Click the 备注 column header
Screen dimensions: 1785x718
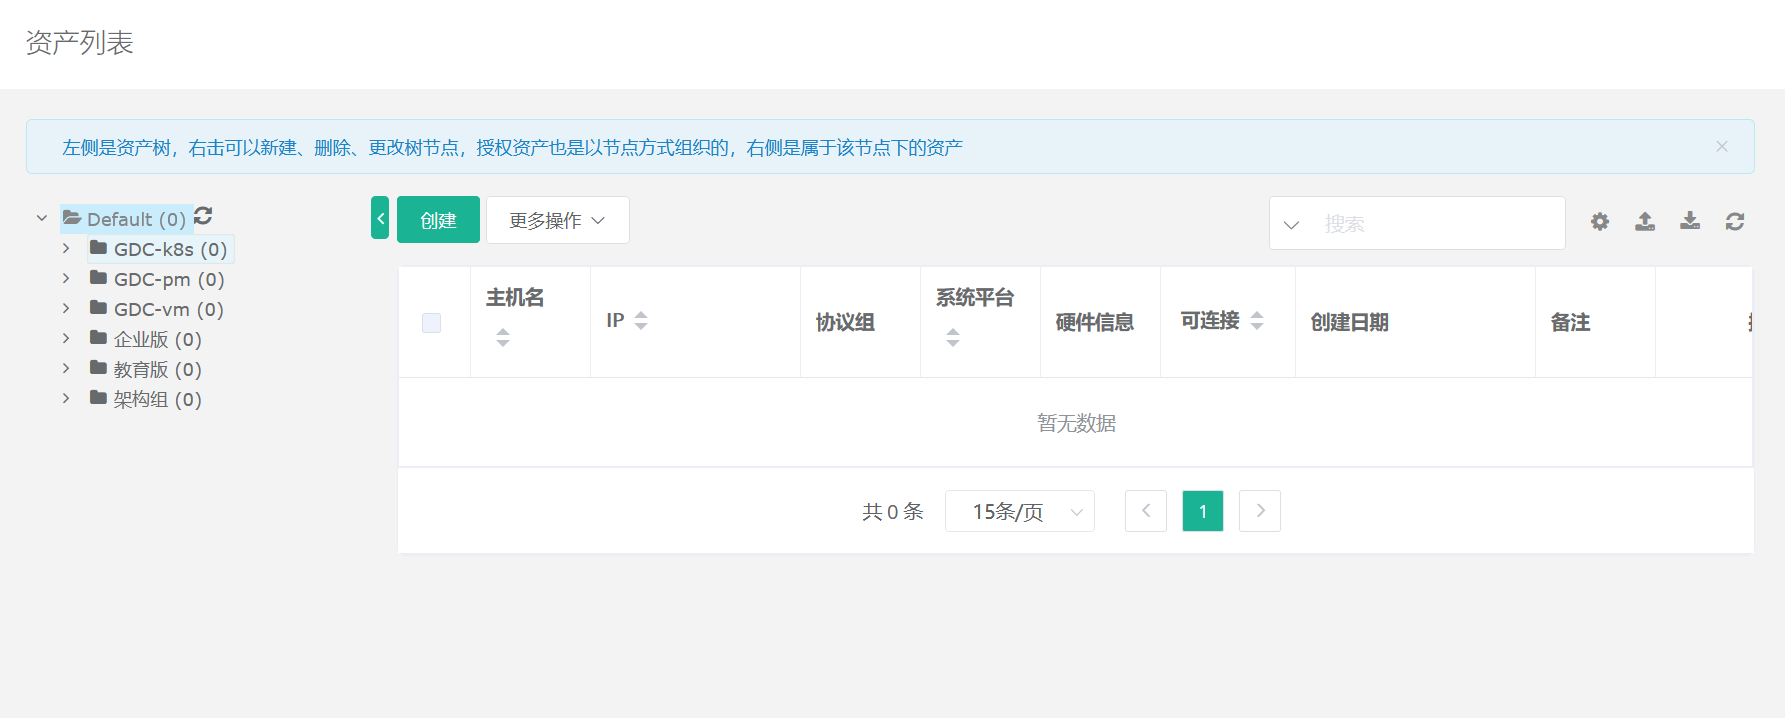tap(1570, 322)
